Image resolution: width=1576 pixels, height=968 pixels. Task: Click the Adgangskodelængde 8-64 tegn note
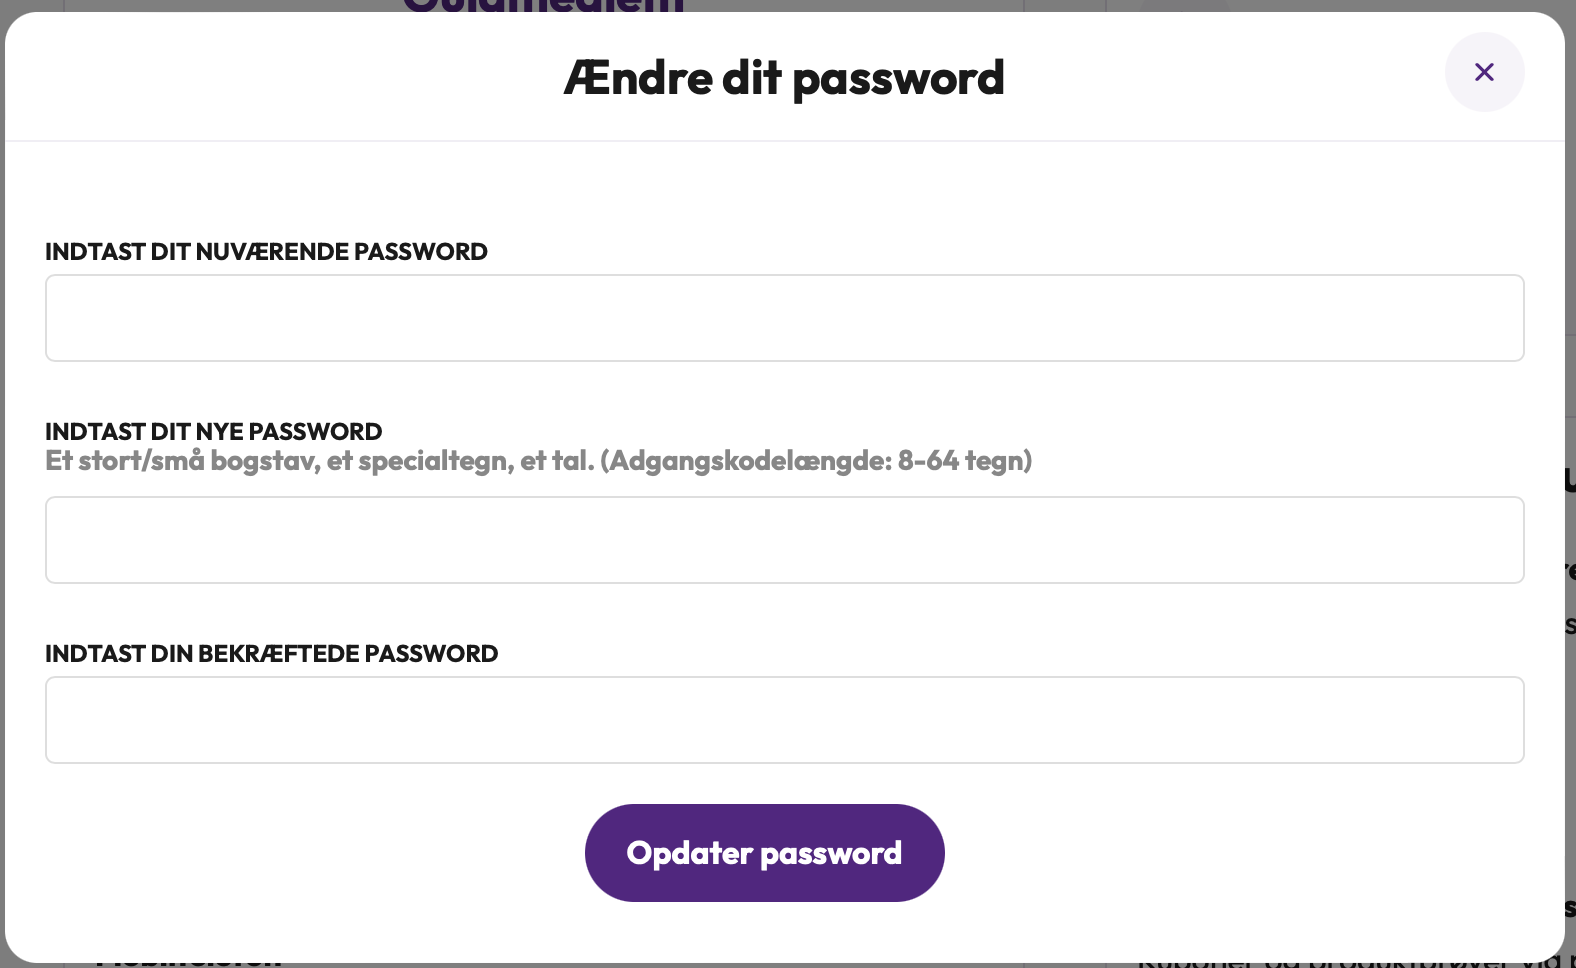click(816, 461)
